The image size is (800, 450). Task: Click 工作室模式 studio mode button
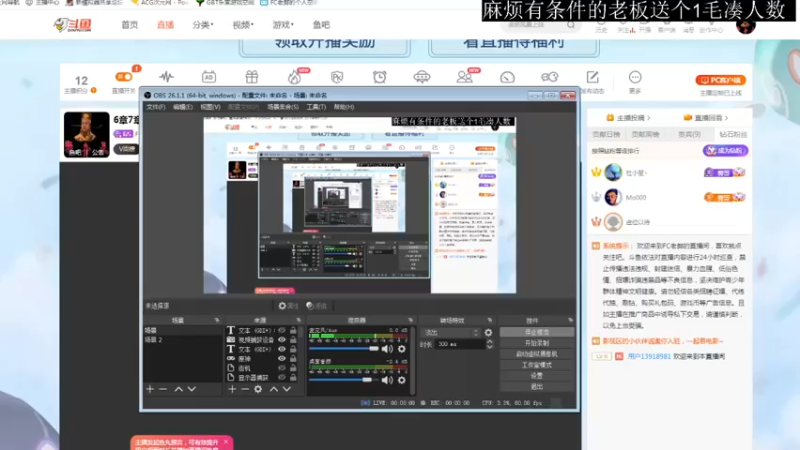pos(537,365)
